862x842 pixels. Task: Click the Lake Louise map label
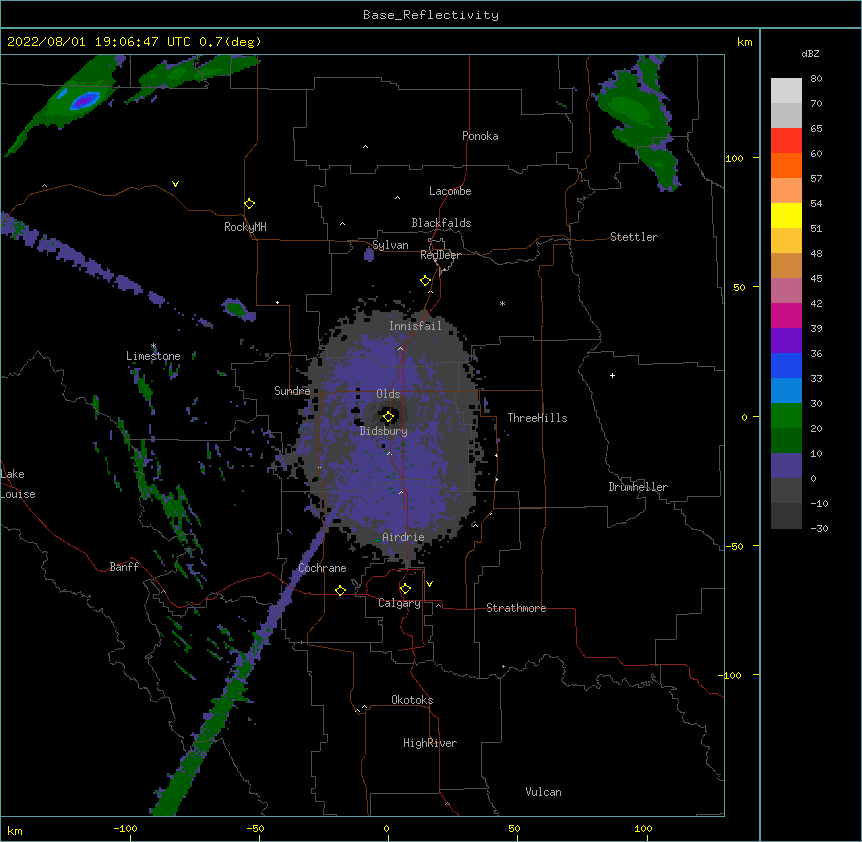pyautogui.click(x=18, y=484)
